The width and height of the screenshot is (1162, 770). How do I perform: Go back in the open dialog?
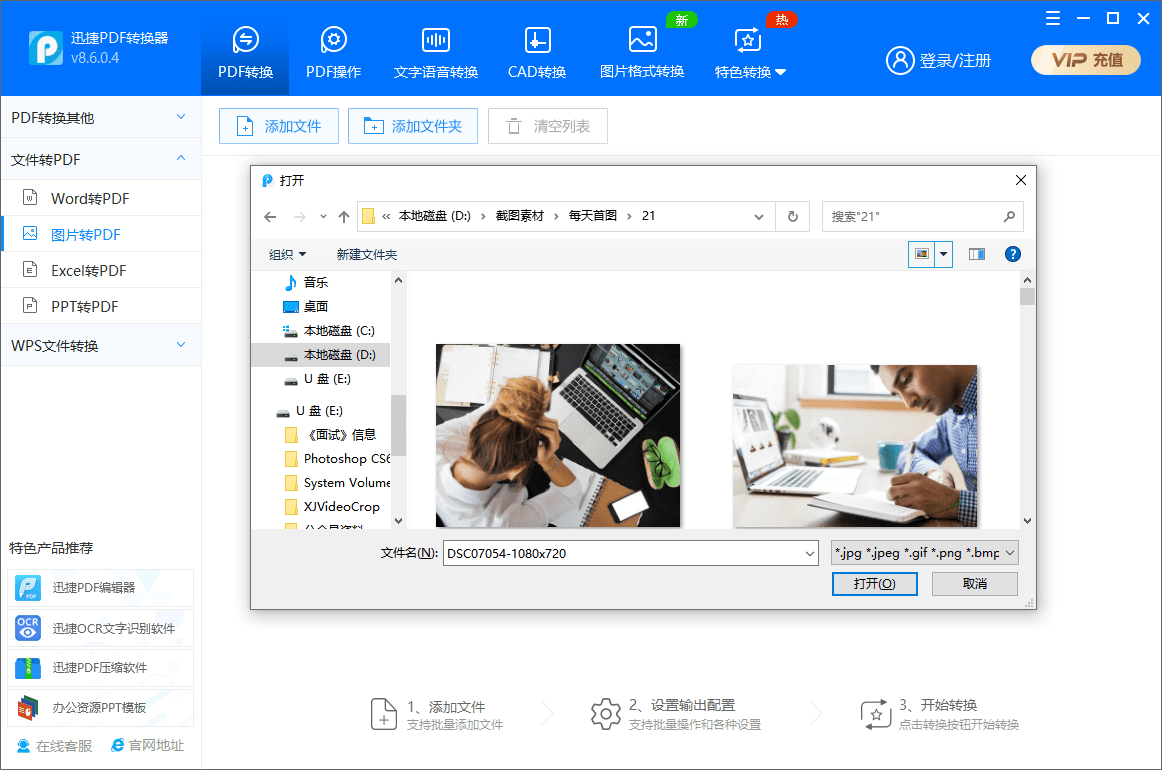tap(270, 216)
